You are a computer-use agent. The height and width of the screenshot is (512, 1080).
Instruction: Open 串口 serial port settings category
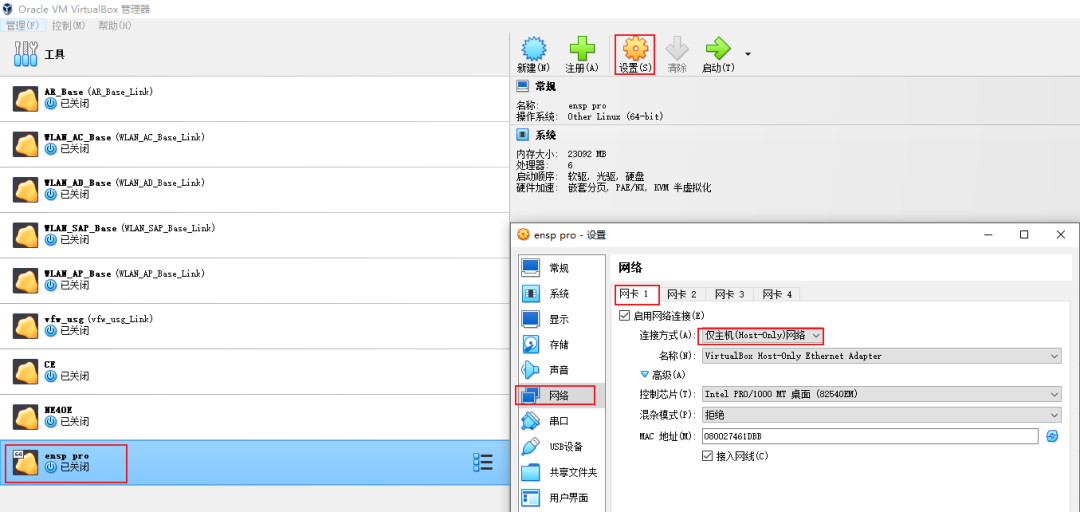coord(559,420)
